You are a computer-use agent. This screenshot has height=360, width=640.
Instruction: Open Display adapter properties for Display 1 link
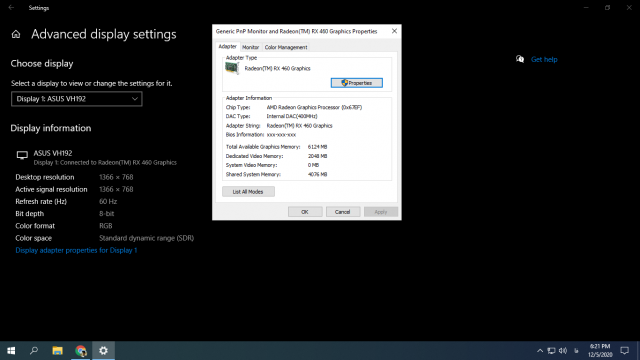pos(76,250)
